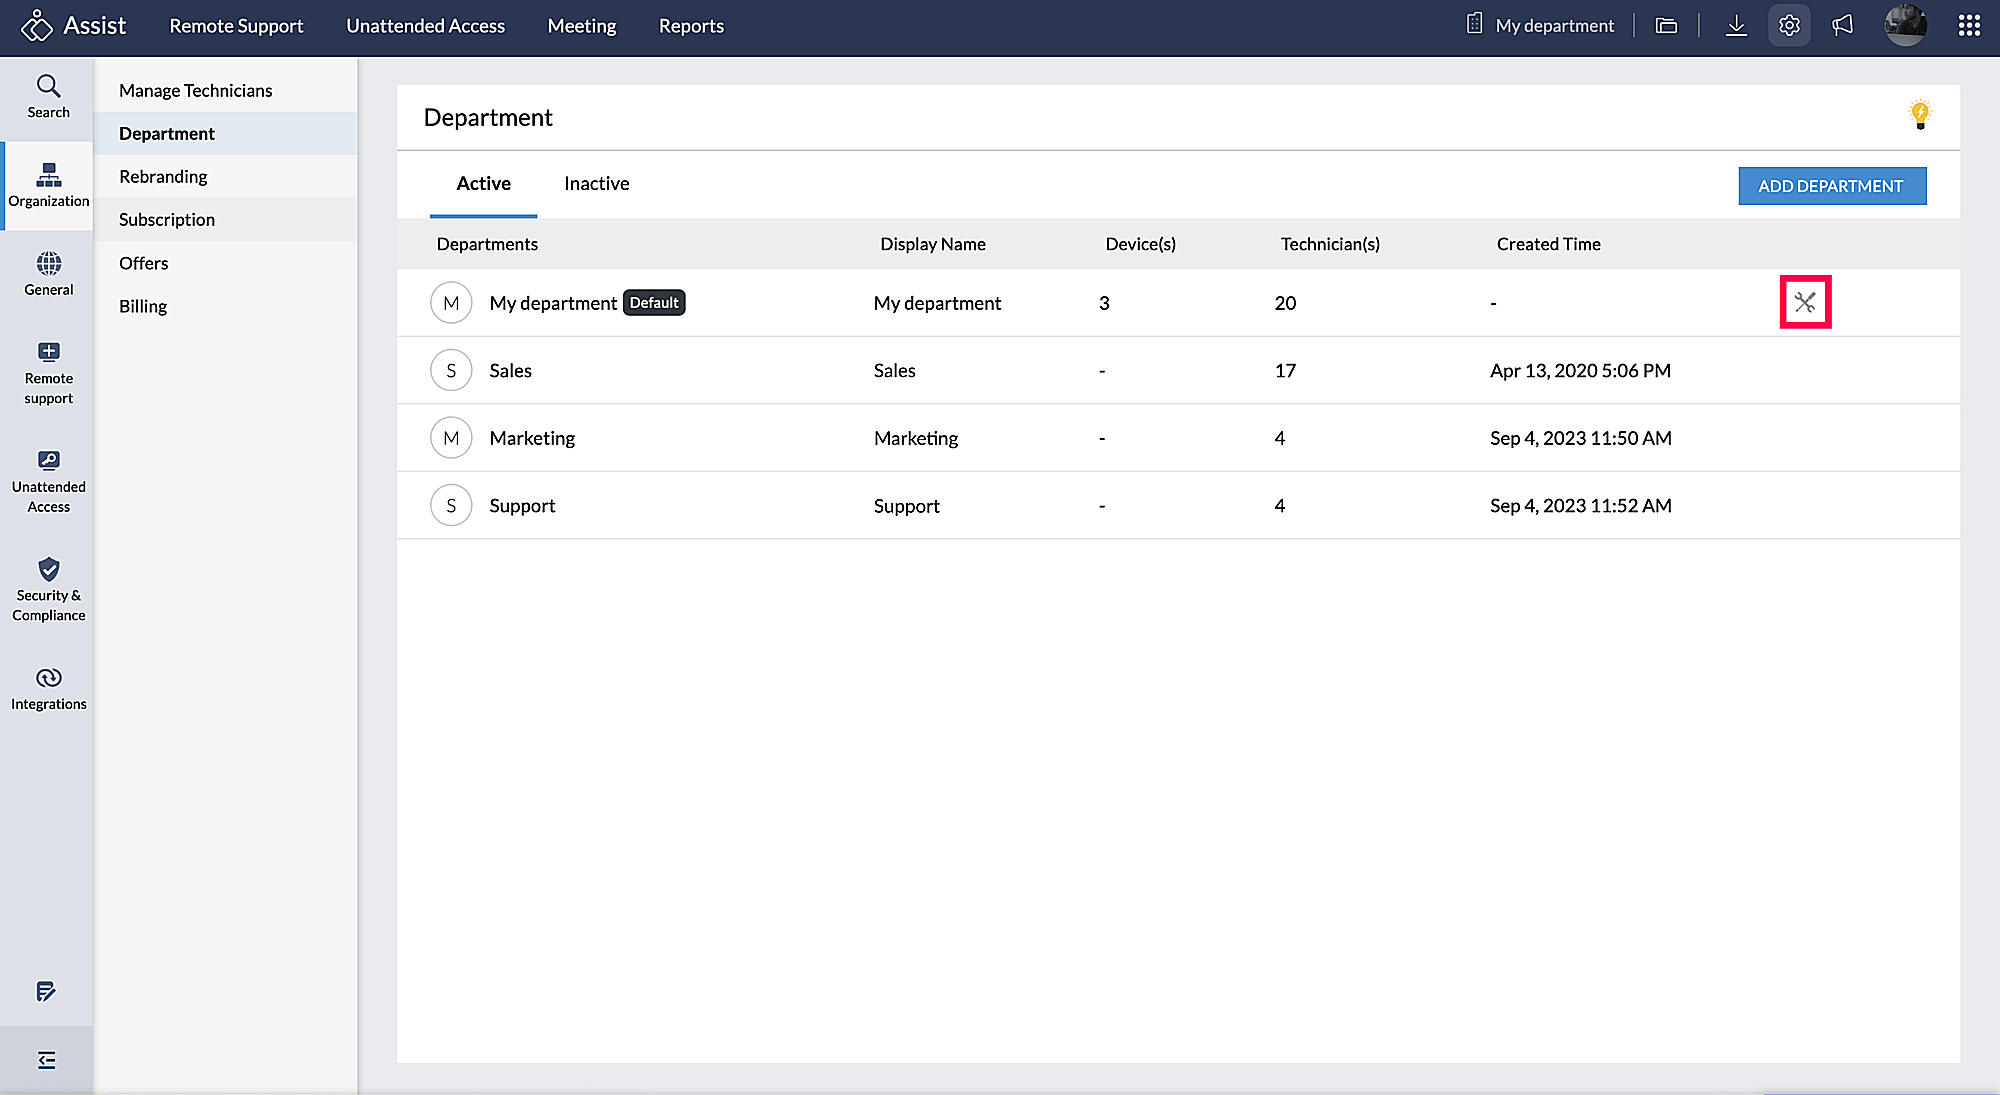Click the feedback note icon at sidebar bottom
The height and width of the screenshot is (1095, 2000).
click(46, 992)
